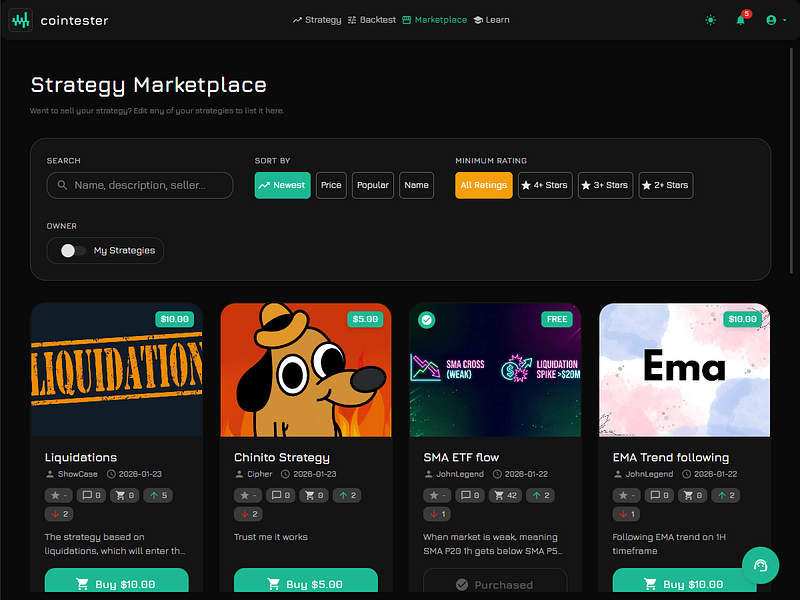Image resolution: width=800 pixels, height=600 pixels.
Task: Click the star rating chip on Liquidations
Action: click(59, 495)
